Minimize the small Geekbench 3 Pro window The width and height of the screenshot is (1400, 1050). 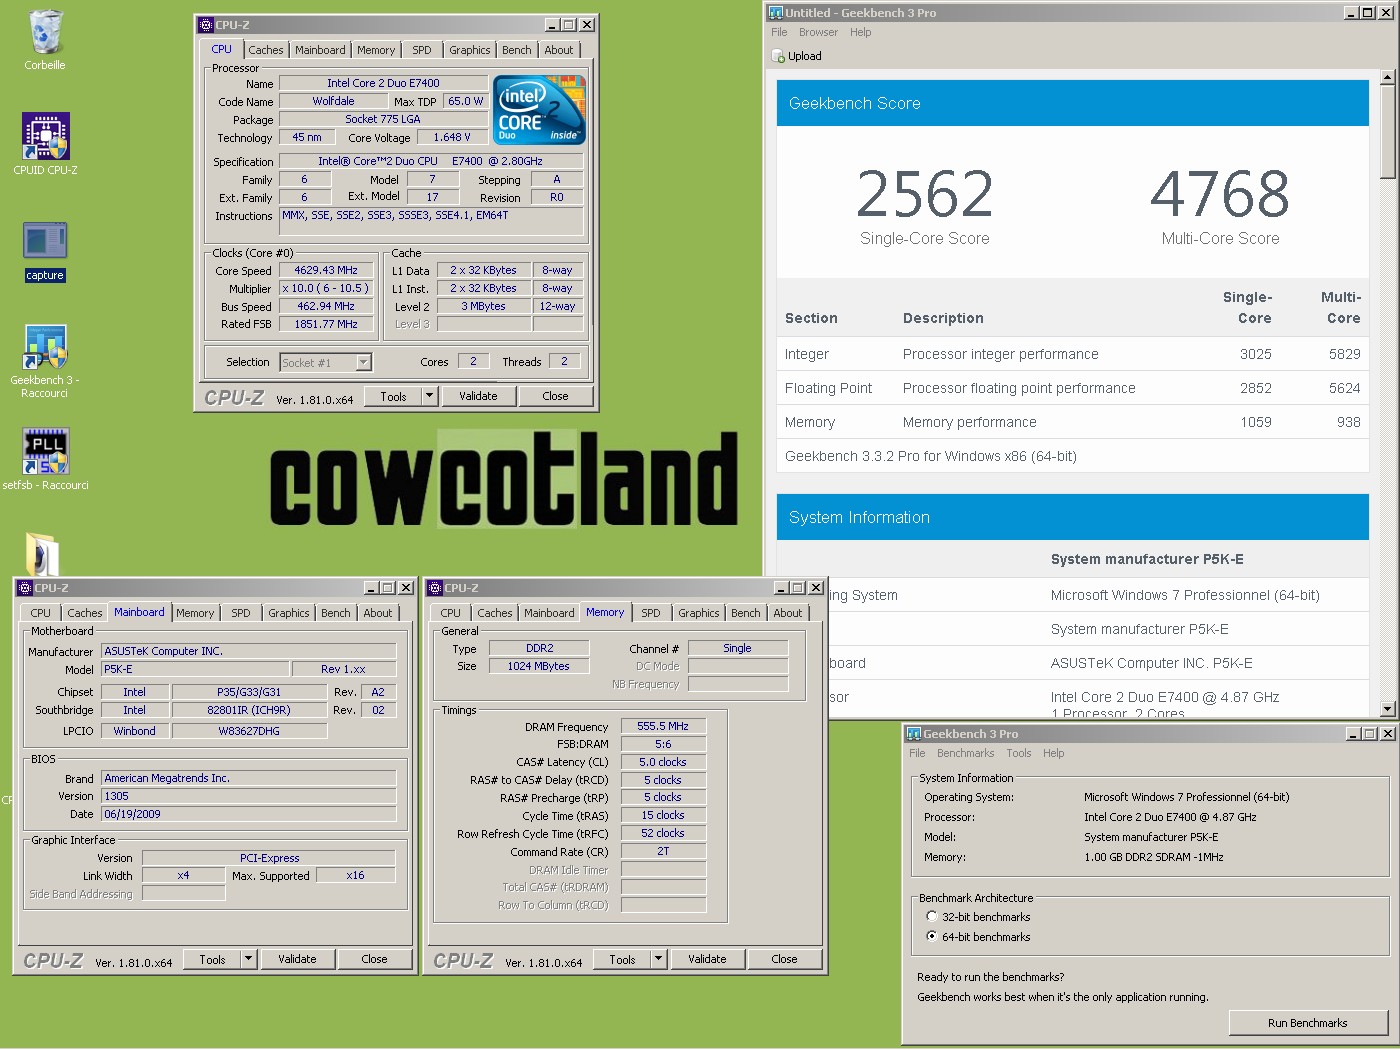pos(1353,734)
